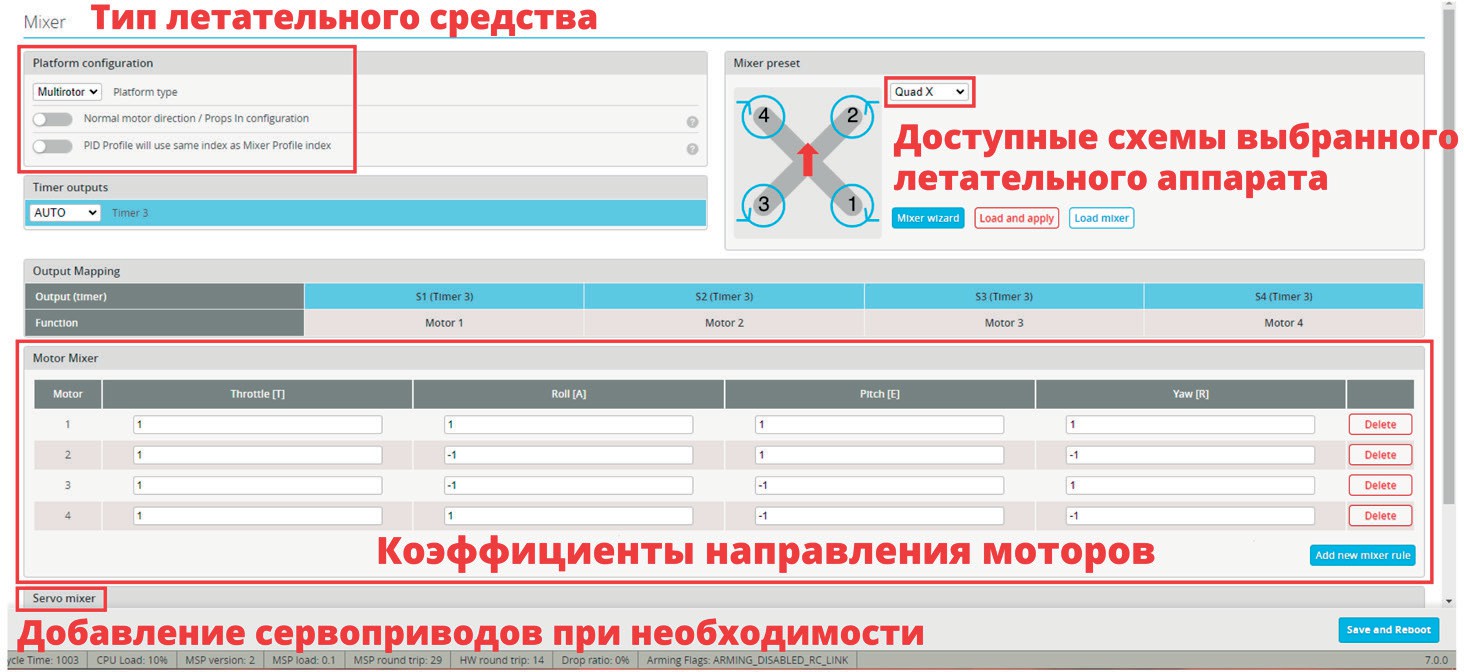The height and width of the screenshot is (672, 1464).
Task: Toggle PID Profile same index switch
Action: coord(53,146)
